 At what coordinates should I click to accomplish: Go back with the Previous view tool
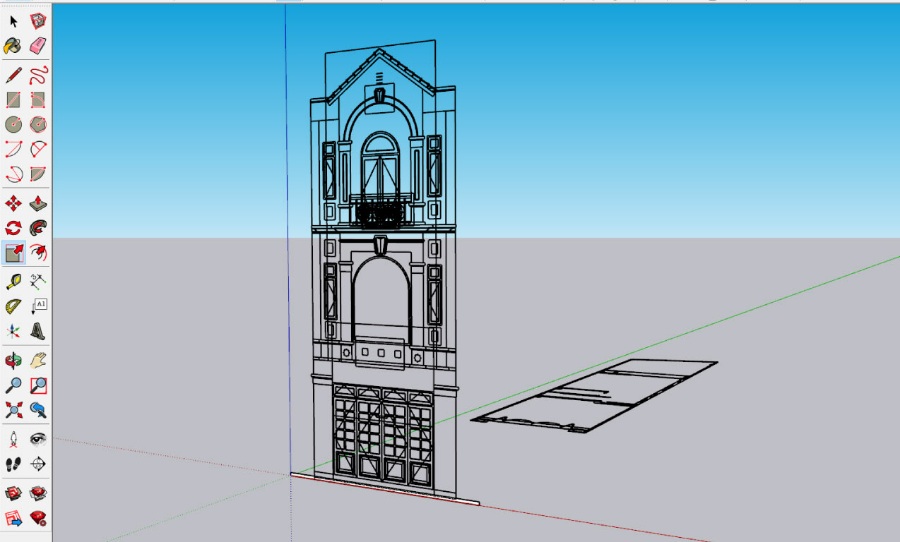click(38, 410)
